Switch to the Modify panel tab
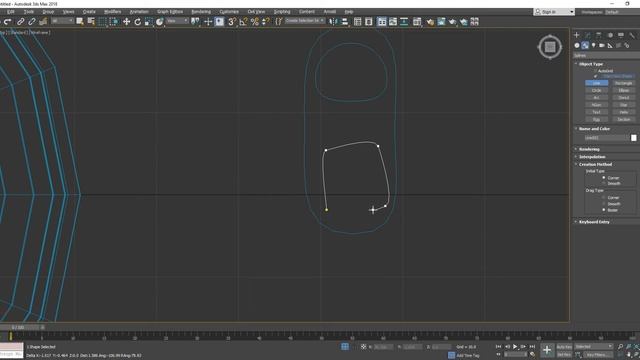The width and height of the screenshot is (640, 360). pyautogui.click(x=588, y=36)
